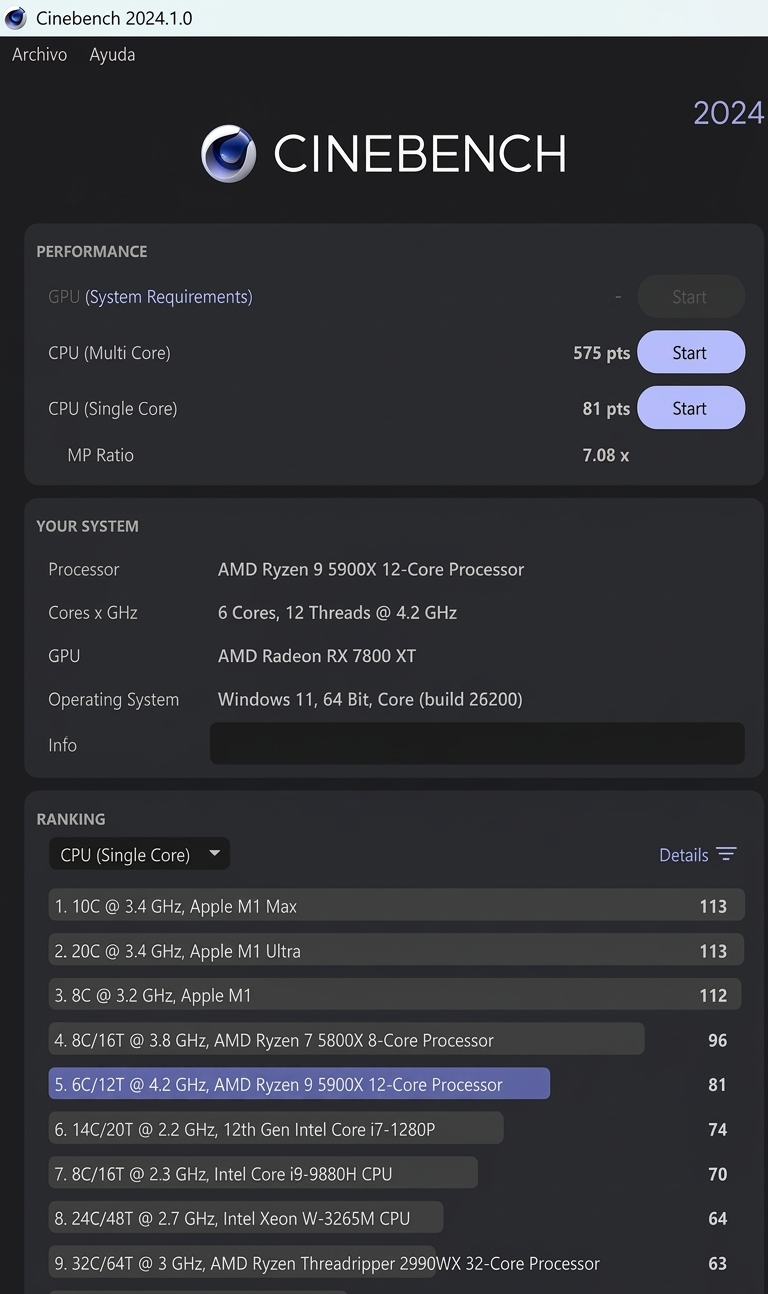Select the highlighted Ryzen 9 5900X ranking entry

(x=300, y=1084)
